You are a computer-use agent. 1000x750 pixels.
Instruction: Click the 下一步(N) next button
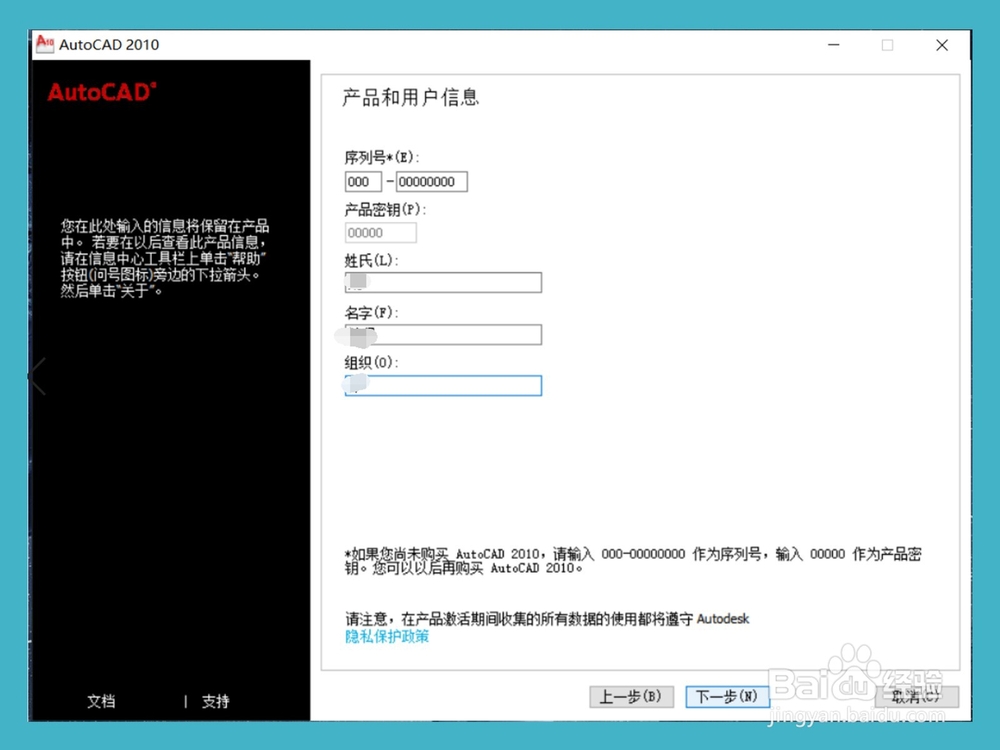(726, 697)
